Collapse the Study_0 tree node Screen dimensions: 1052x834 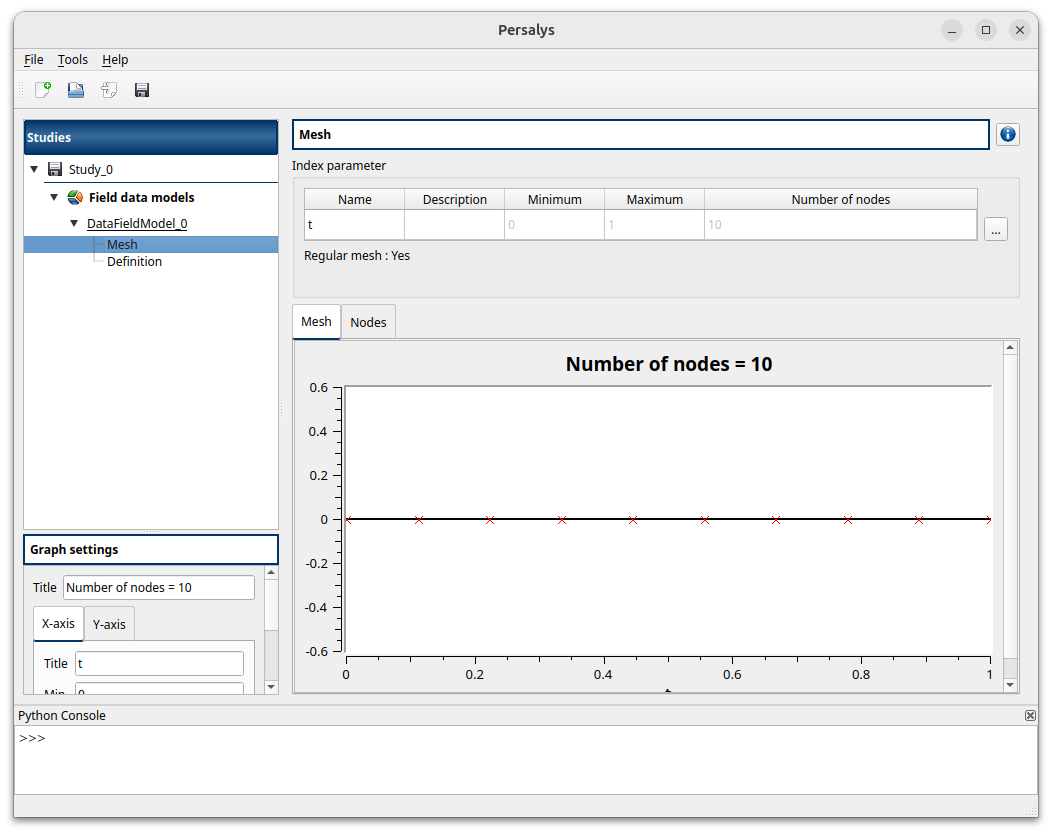tap(35, 169)
